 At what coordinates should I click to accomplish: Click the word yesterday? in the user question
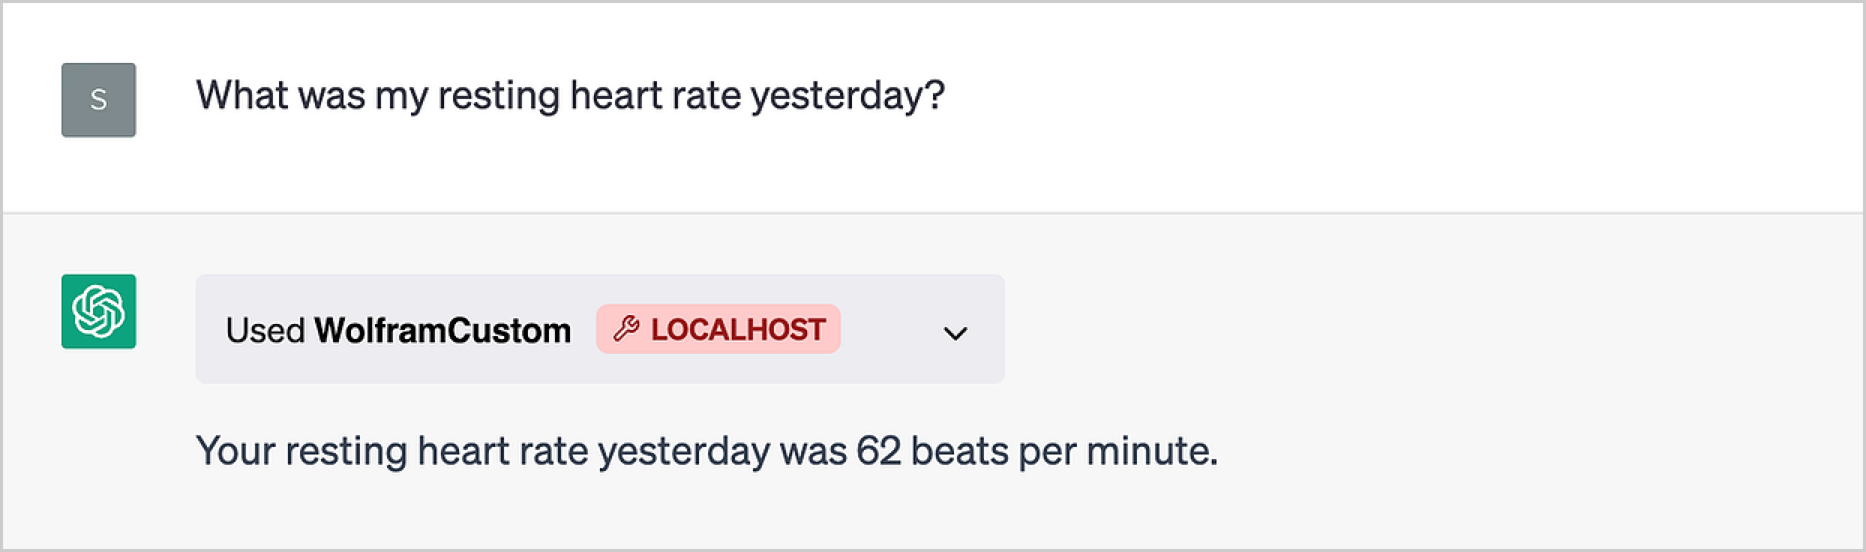tap(848, 96)
